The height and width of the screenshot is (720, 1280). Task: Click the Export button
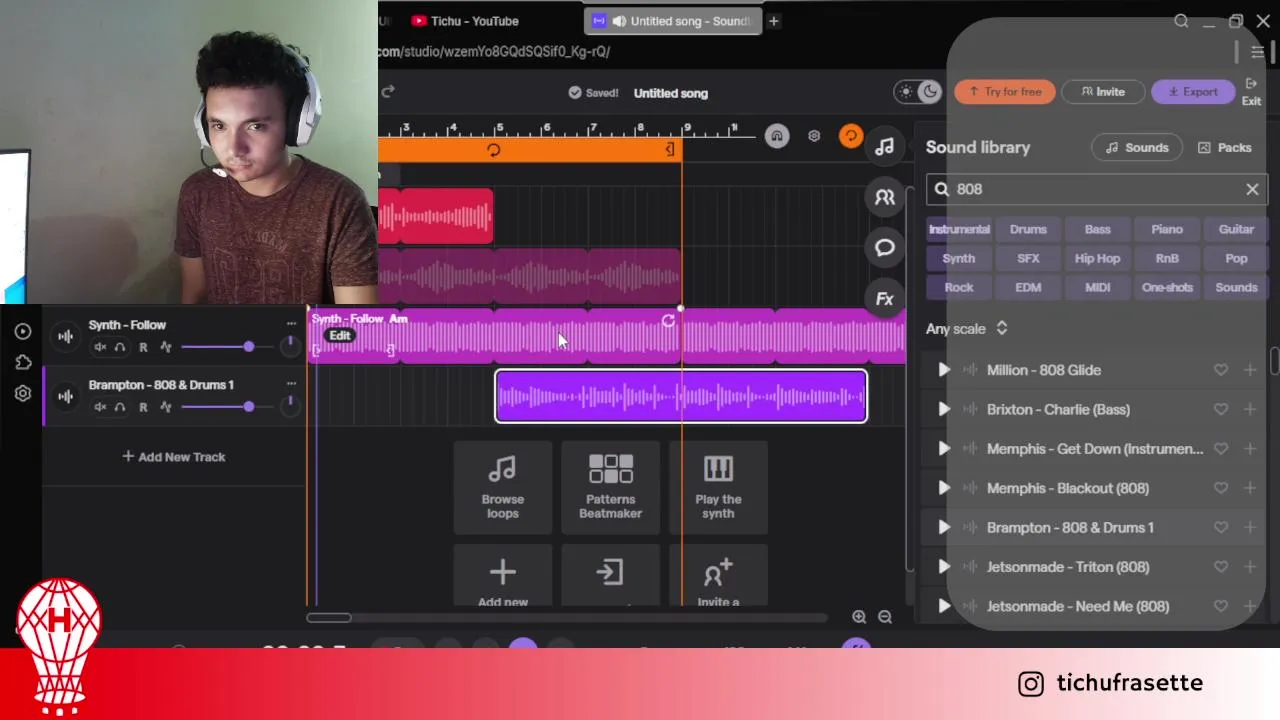click(x=1193, y=92)
